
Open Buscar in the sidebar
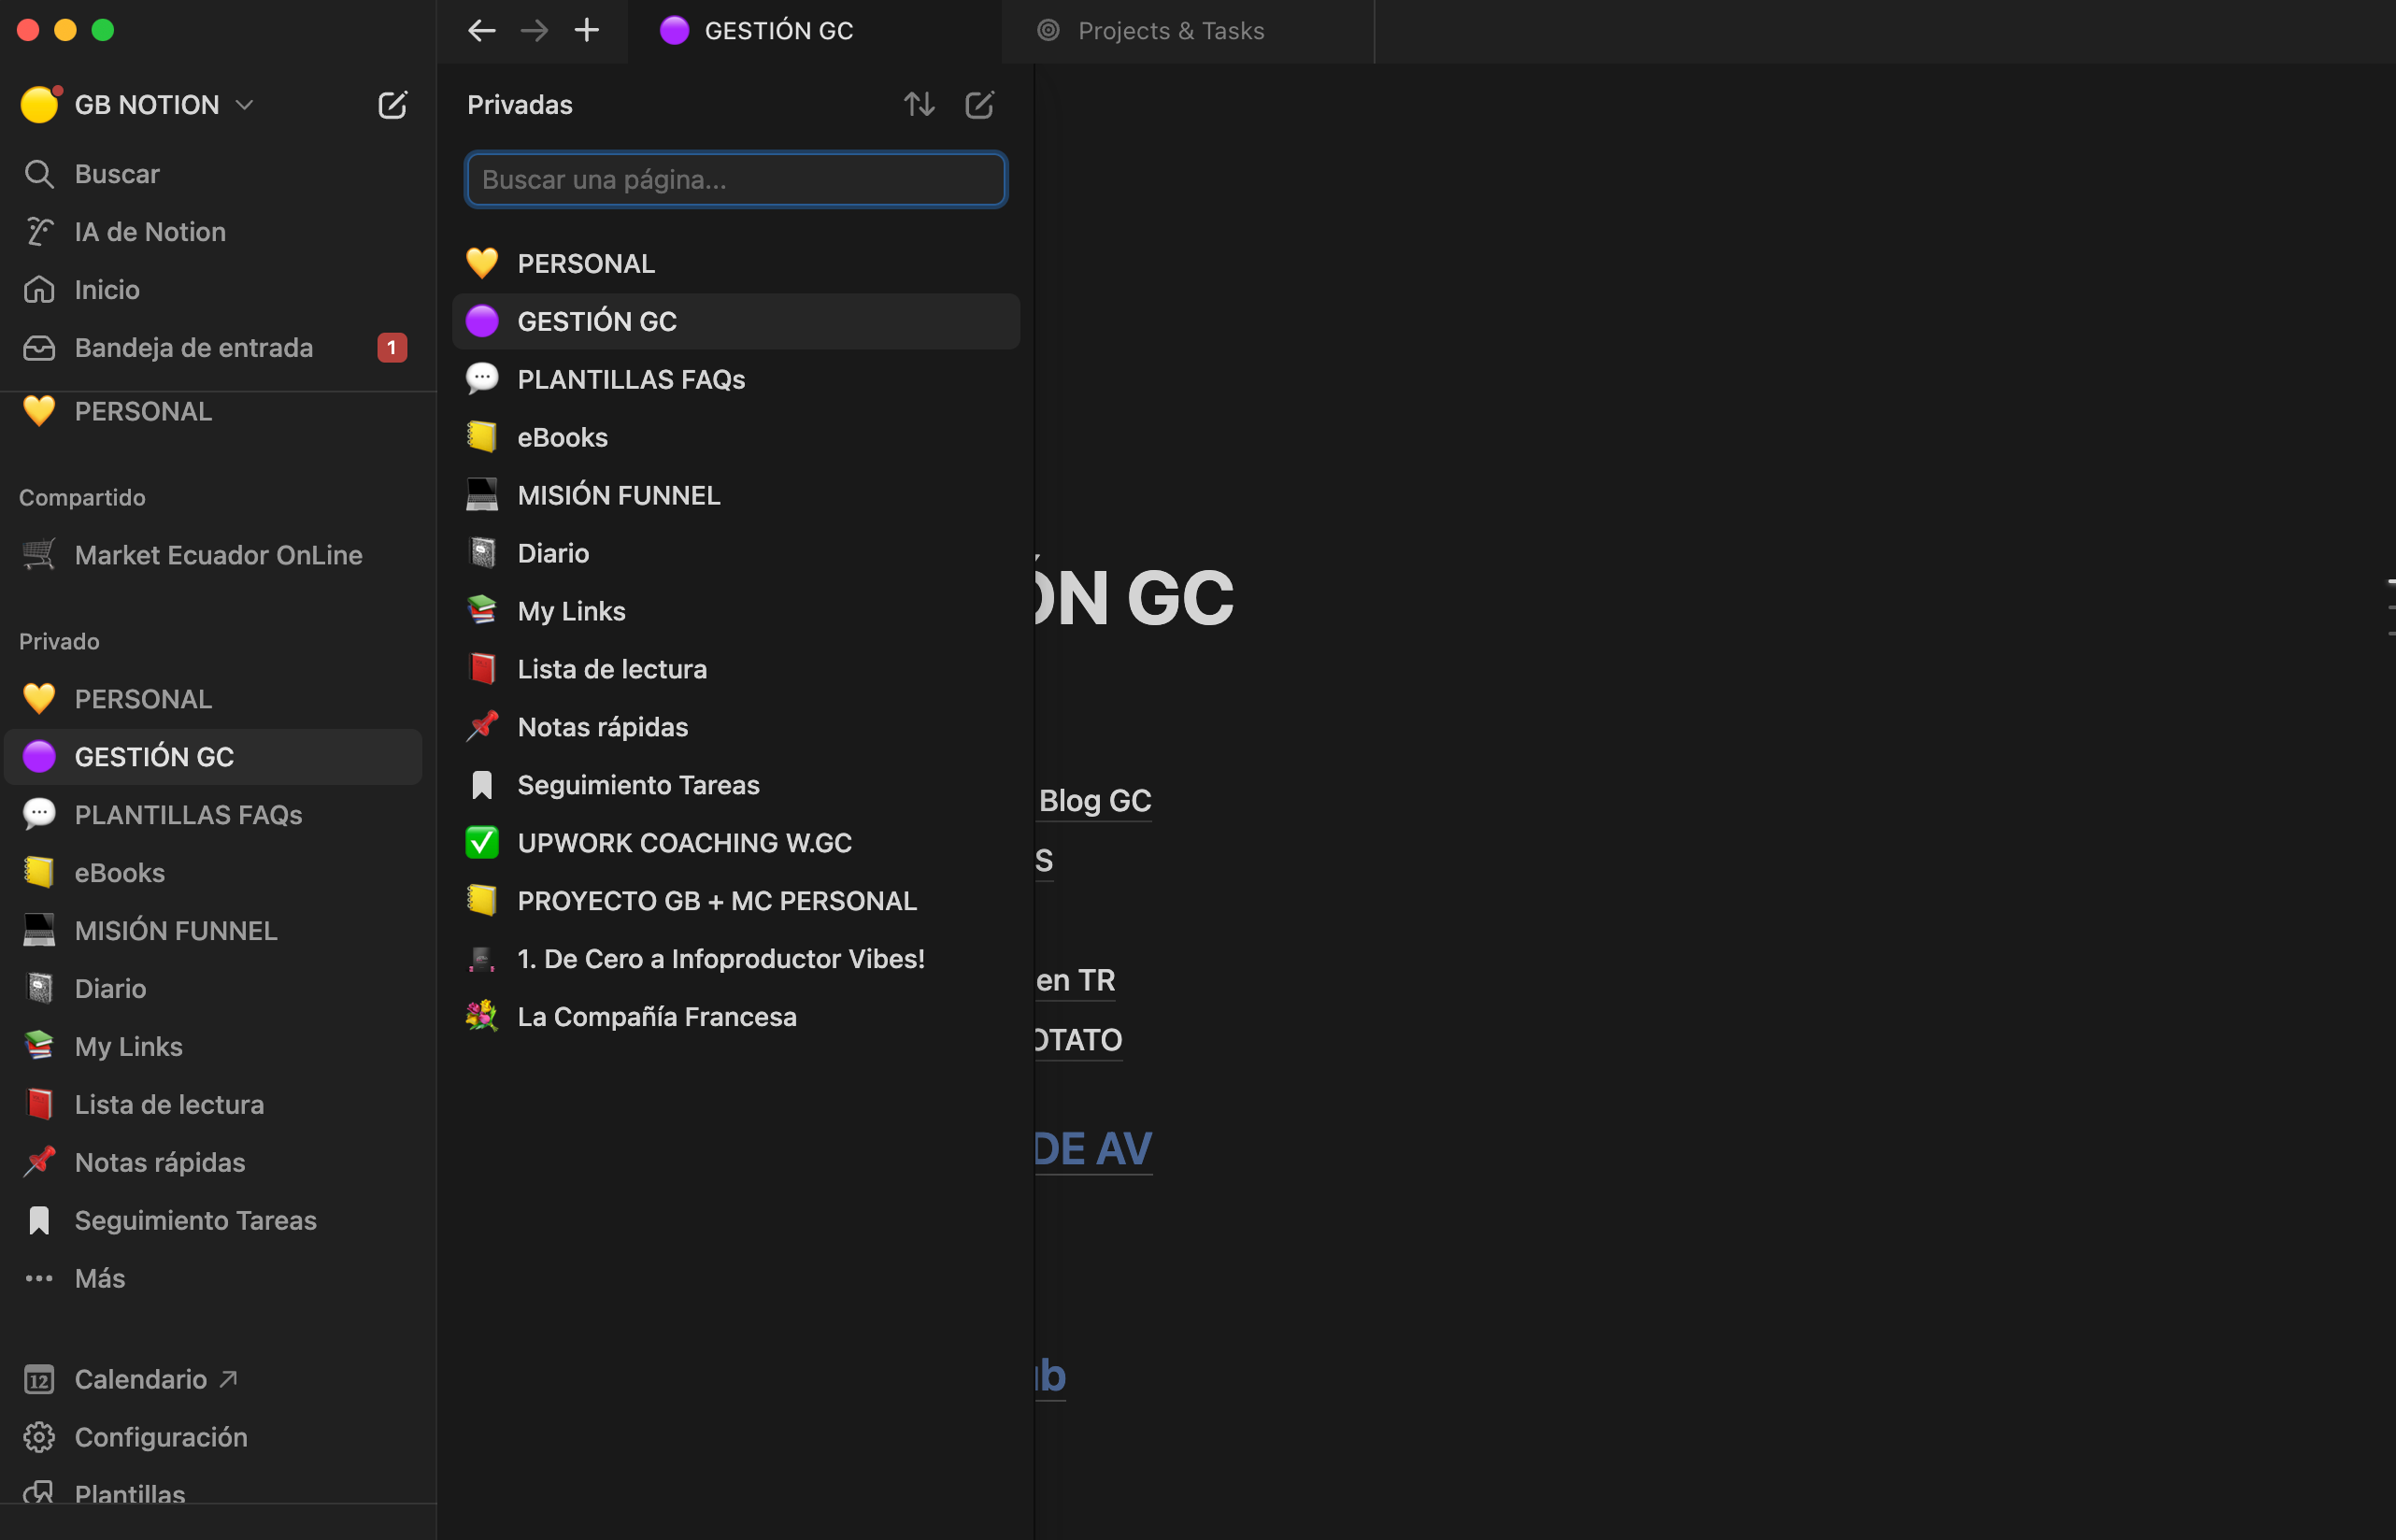pos(212,174)
